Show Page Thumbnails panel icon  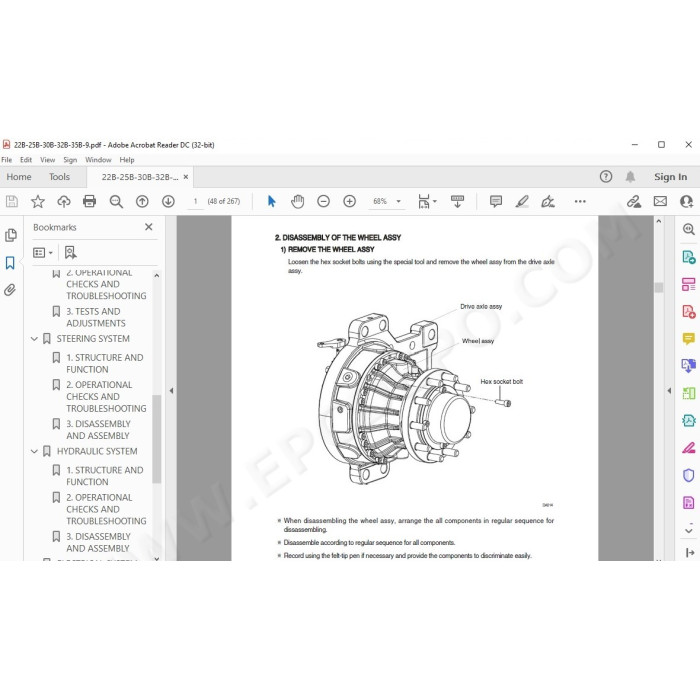(x=11, y=235)
